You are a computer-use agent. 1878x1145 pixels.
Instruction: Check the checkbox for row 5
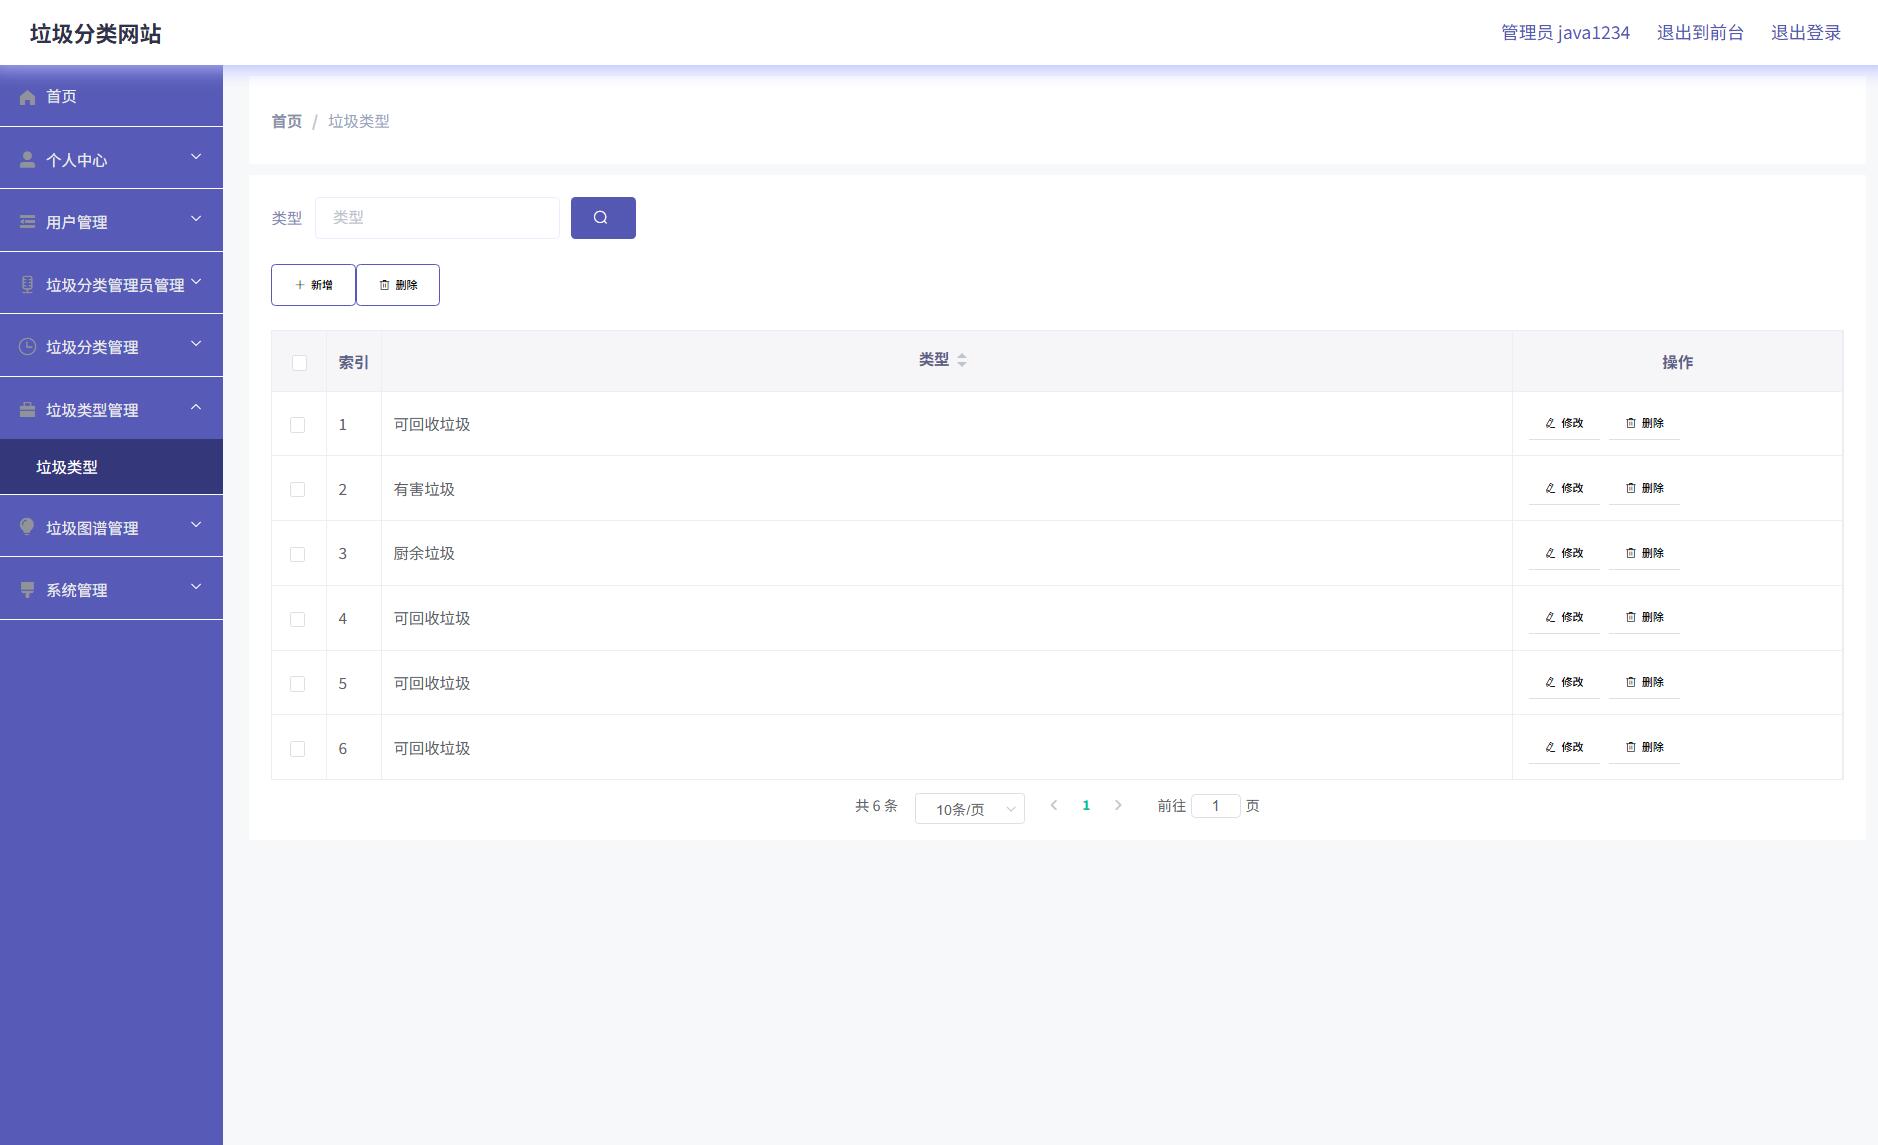tap(297, 684)
